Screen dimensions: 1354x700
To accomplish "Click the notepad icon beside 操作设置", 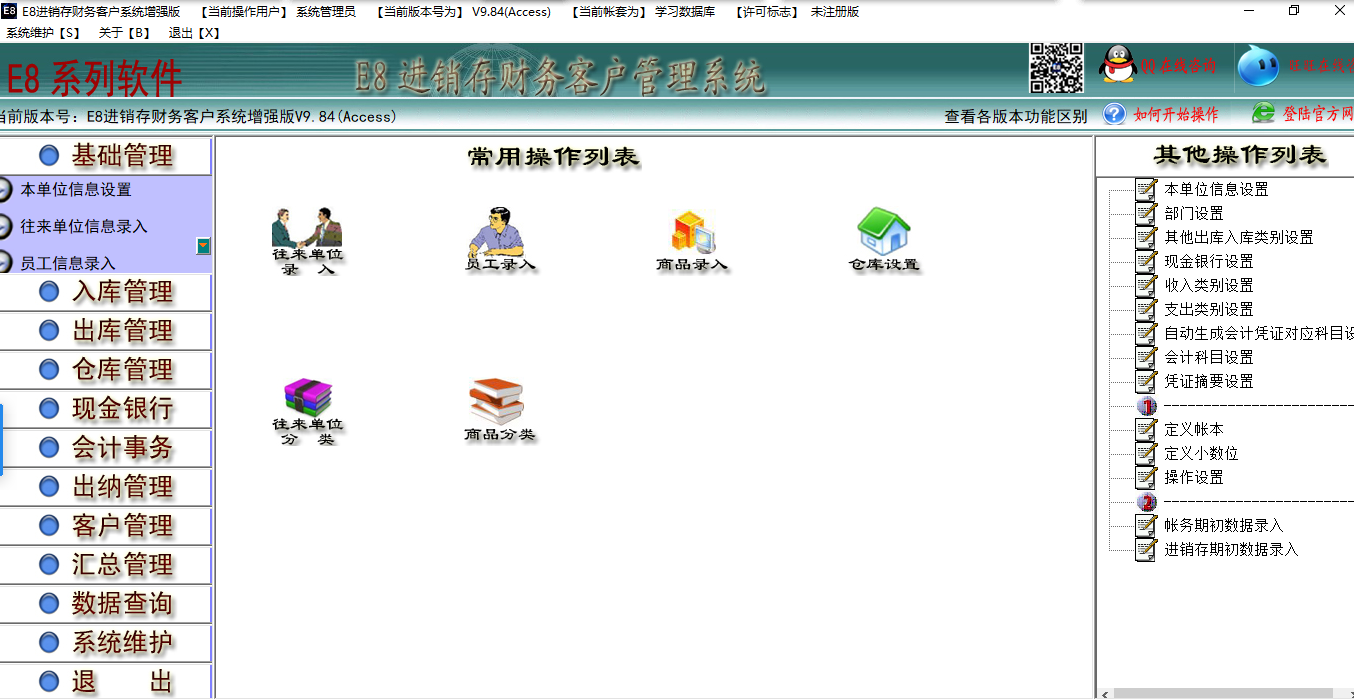I will click(1147, 477).
